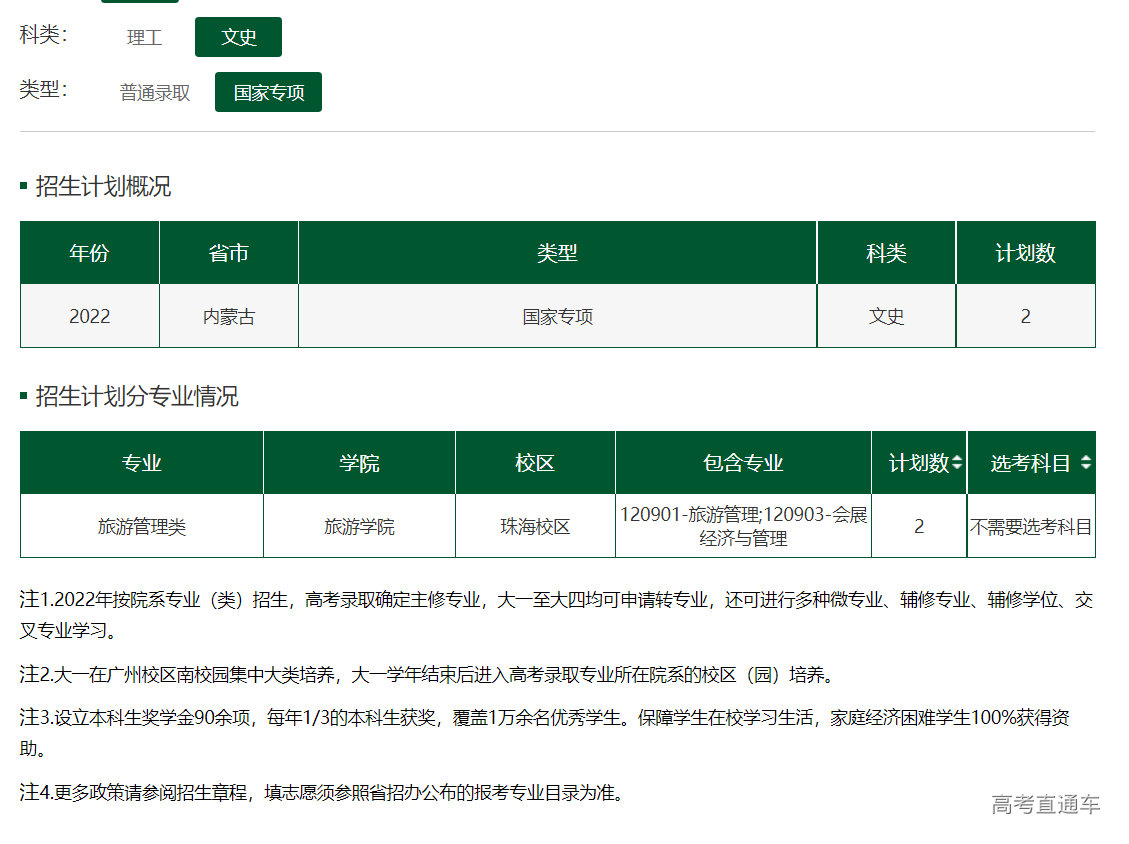Click the 专业 column header
The width and height of the screenshot is (1129, 844).
[142, 463]
